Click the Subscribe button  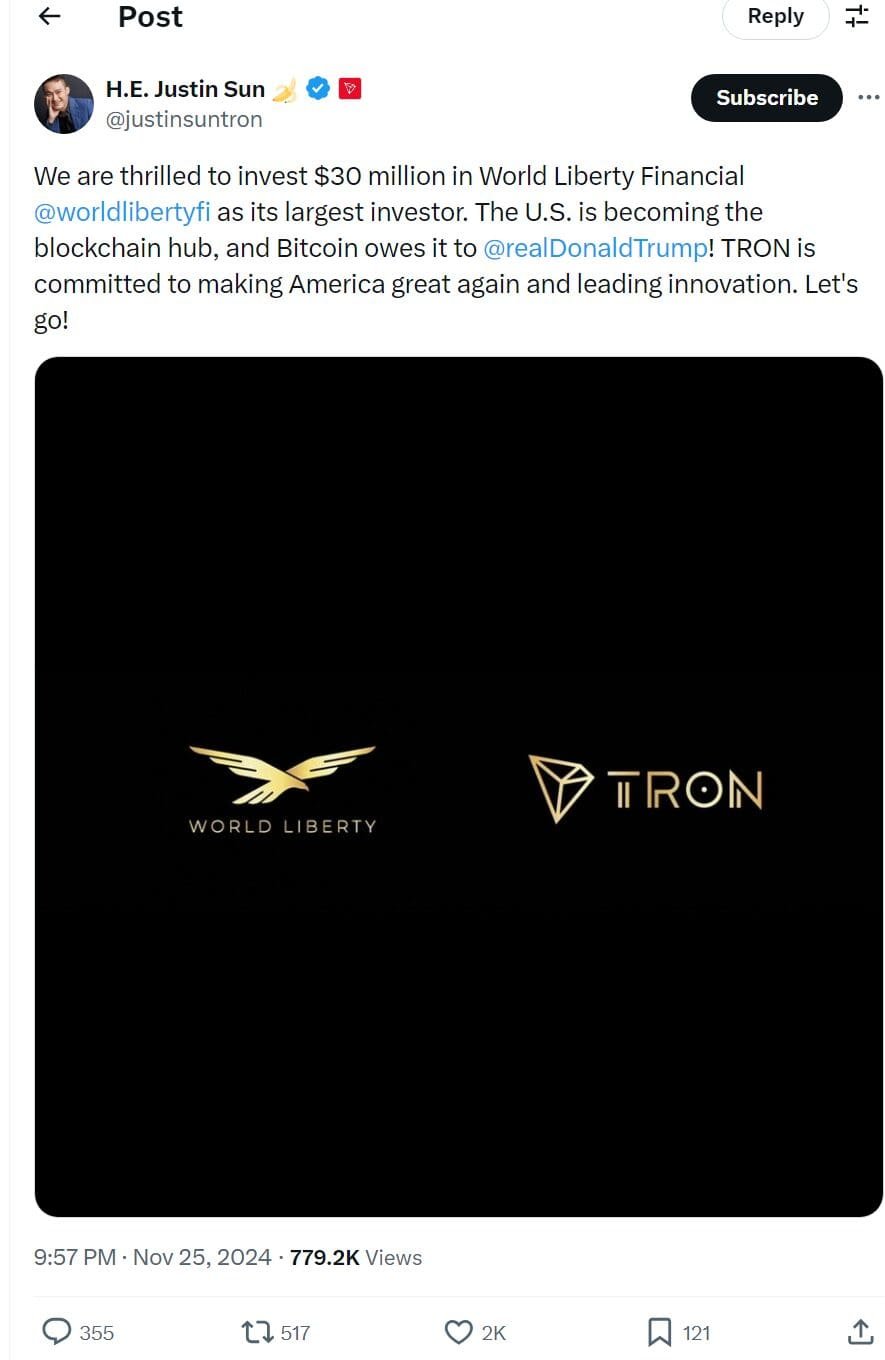coord(766,97)
